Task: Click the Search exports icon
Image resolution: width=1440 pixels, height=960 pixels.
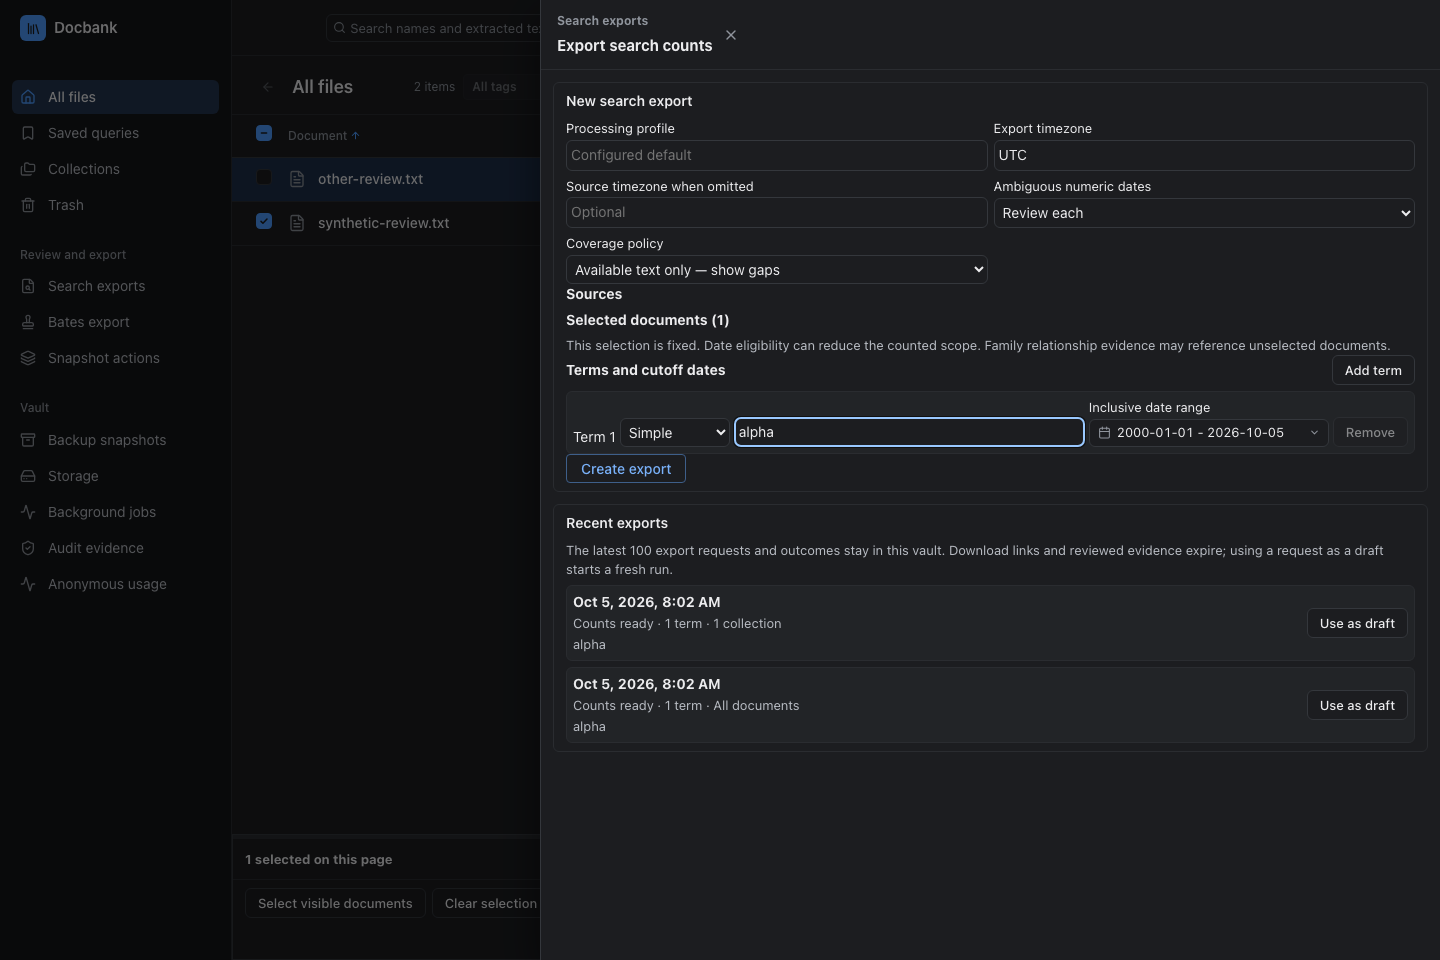Action: pyautogui.click(x=28, y=286)
